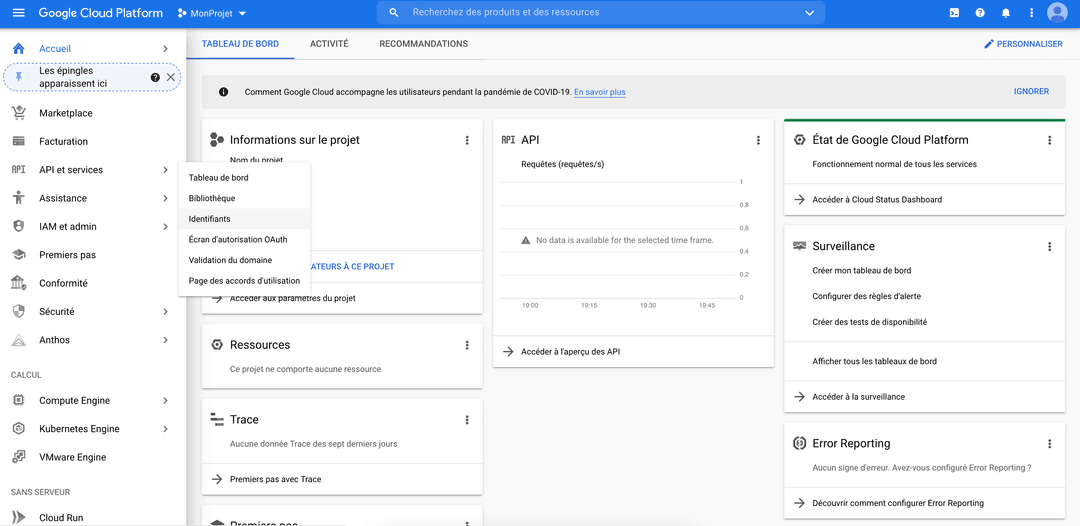Open Ressources card three-dot options

coord(467,345)
